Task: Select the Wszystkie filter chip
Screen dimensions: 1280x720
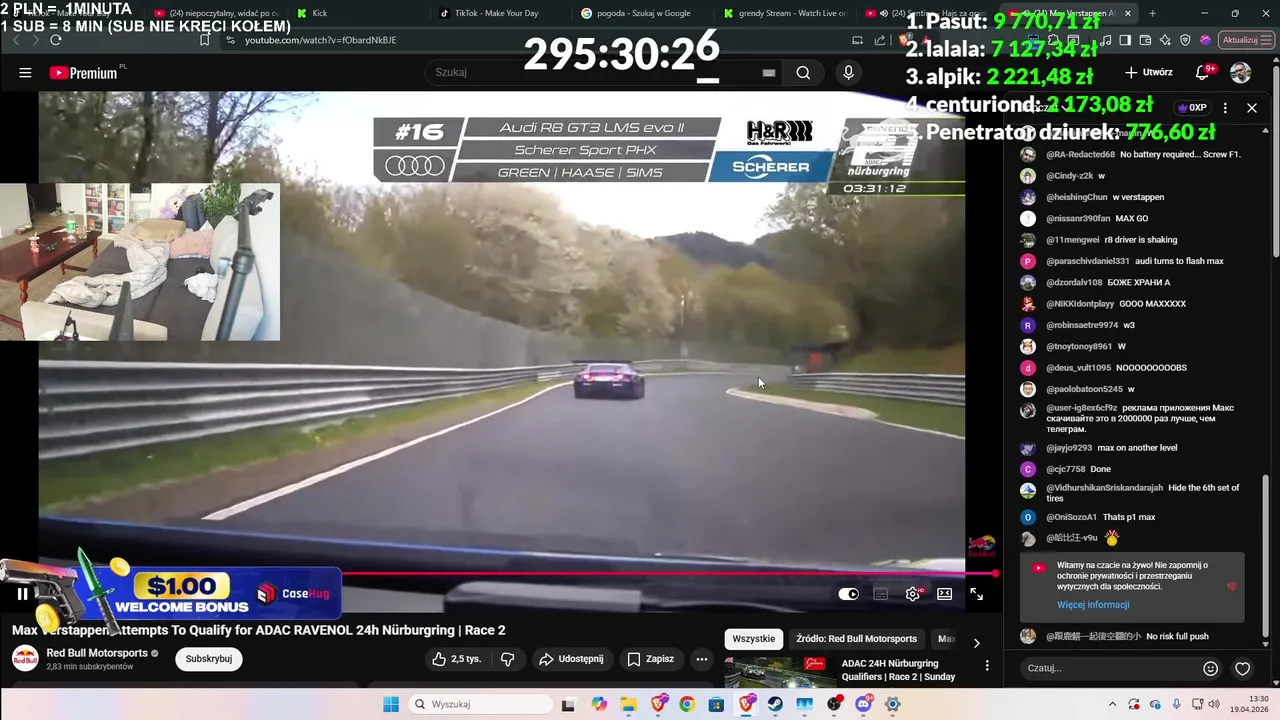Action: [754, 639]
